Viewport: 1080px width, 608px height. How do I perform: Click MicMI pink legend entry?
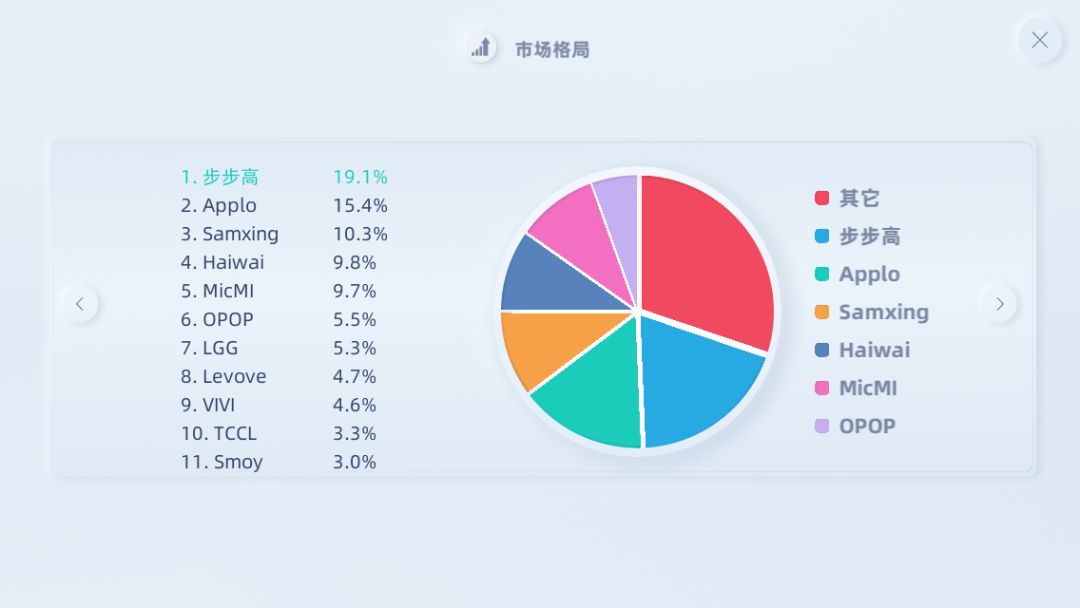click(x=856, y=388)
